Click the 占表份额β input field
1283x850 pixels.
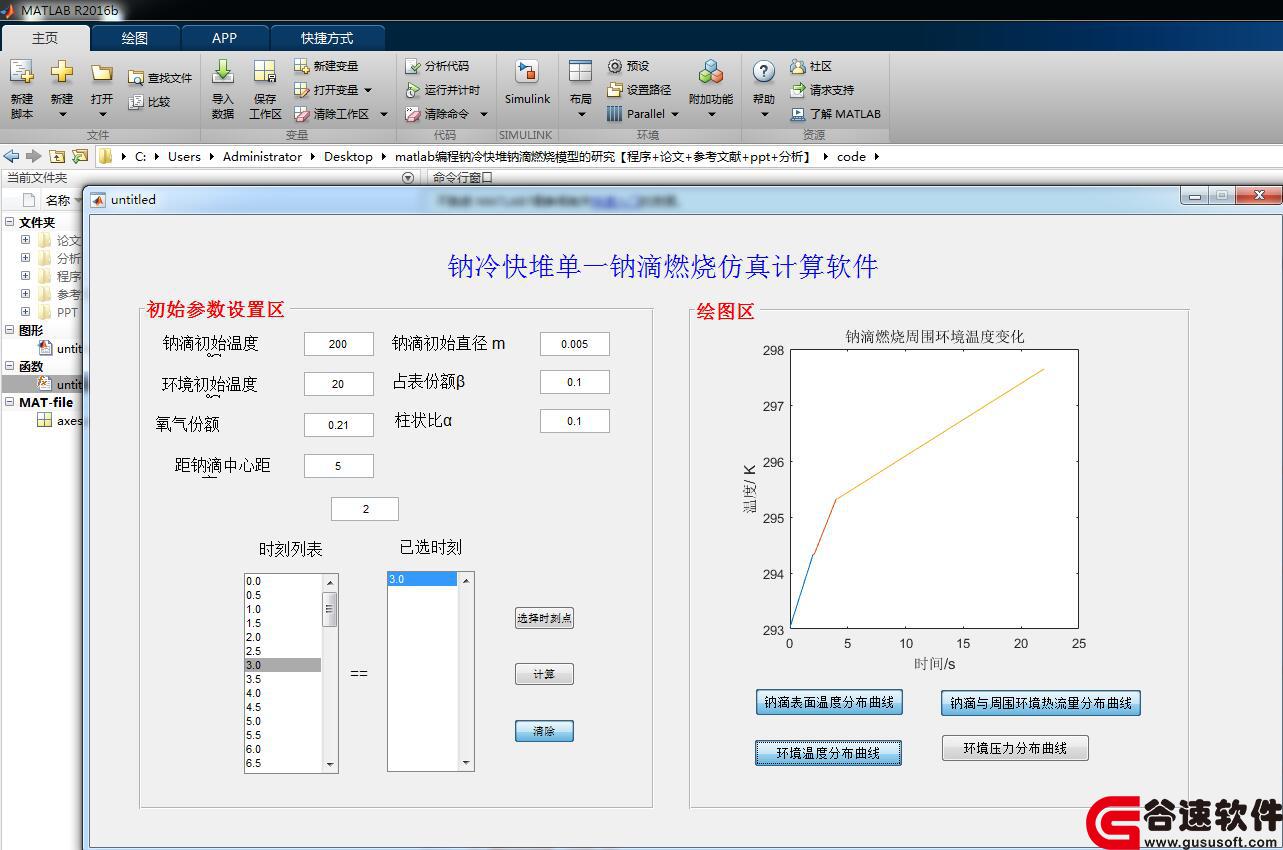(x=575, y=382)
